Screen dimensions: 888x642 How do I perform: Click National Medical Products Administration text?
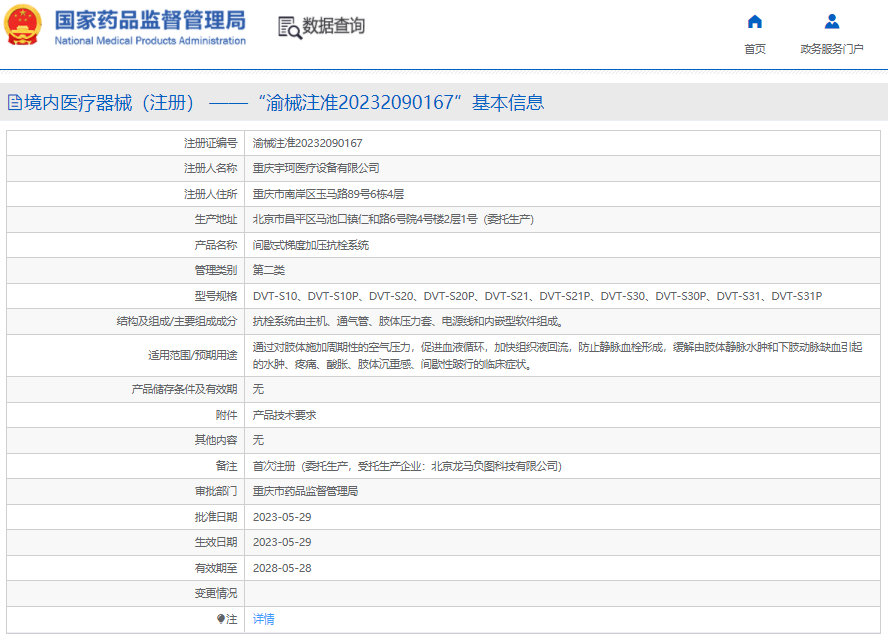[150, 41]
